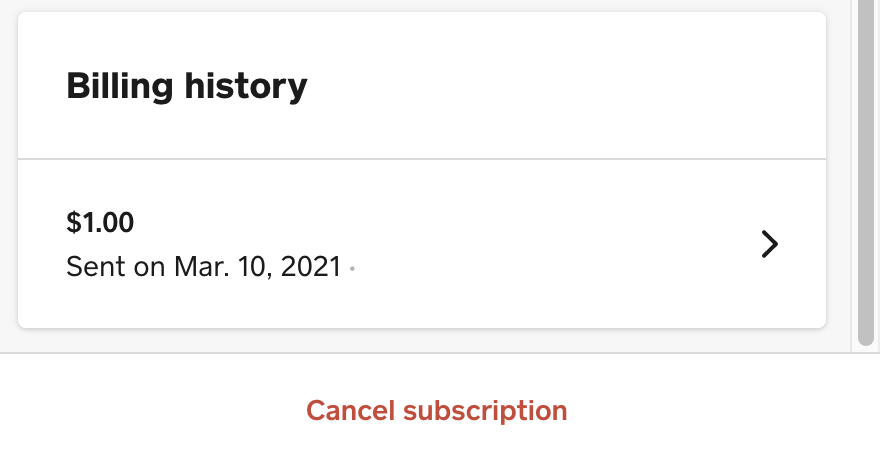Click the small dot after the sent date

[352, 269]
